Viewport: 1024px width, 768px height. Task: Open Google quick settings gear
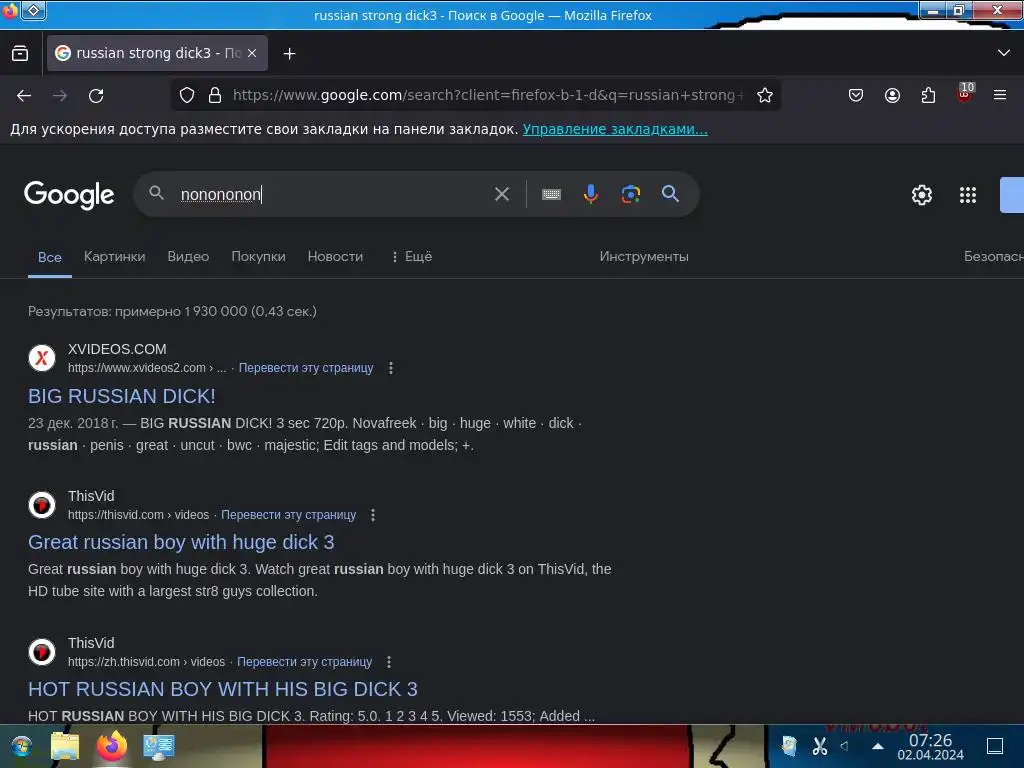[921, 195]
